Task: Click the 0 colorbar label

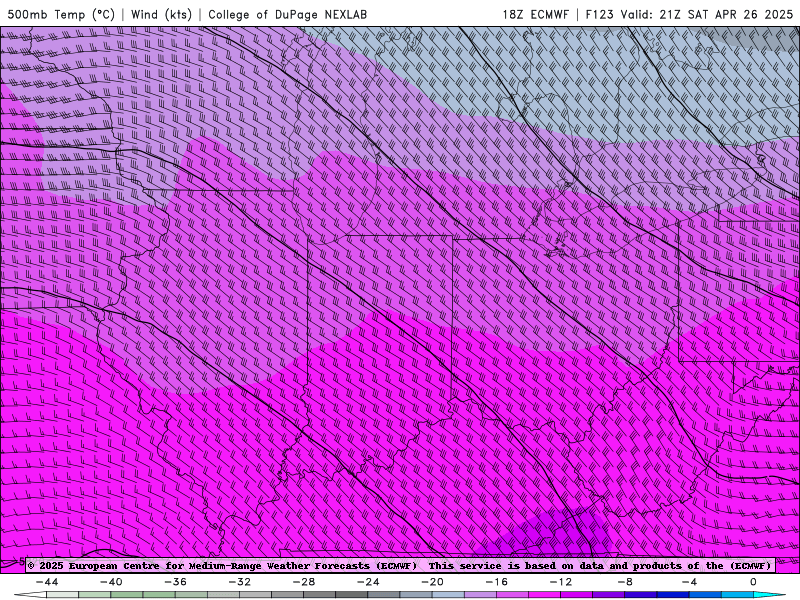Action: coord(754,582)
